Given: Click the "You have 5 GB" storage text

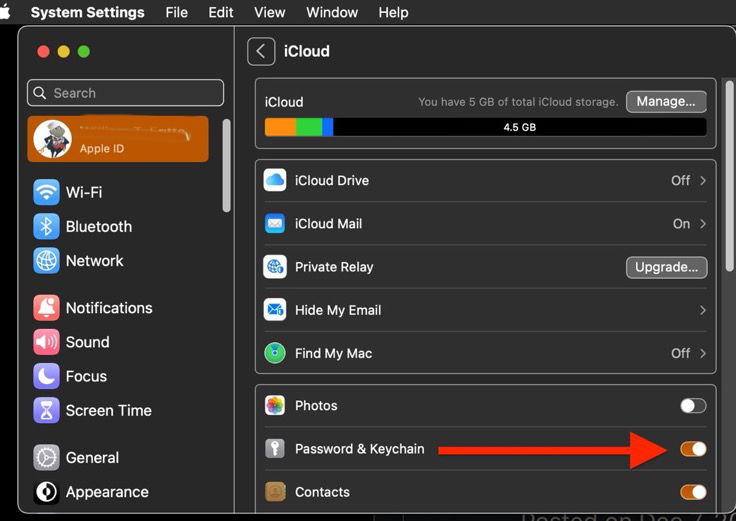Looking at the screenshot, I should click(518, 102).
